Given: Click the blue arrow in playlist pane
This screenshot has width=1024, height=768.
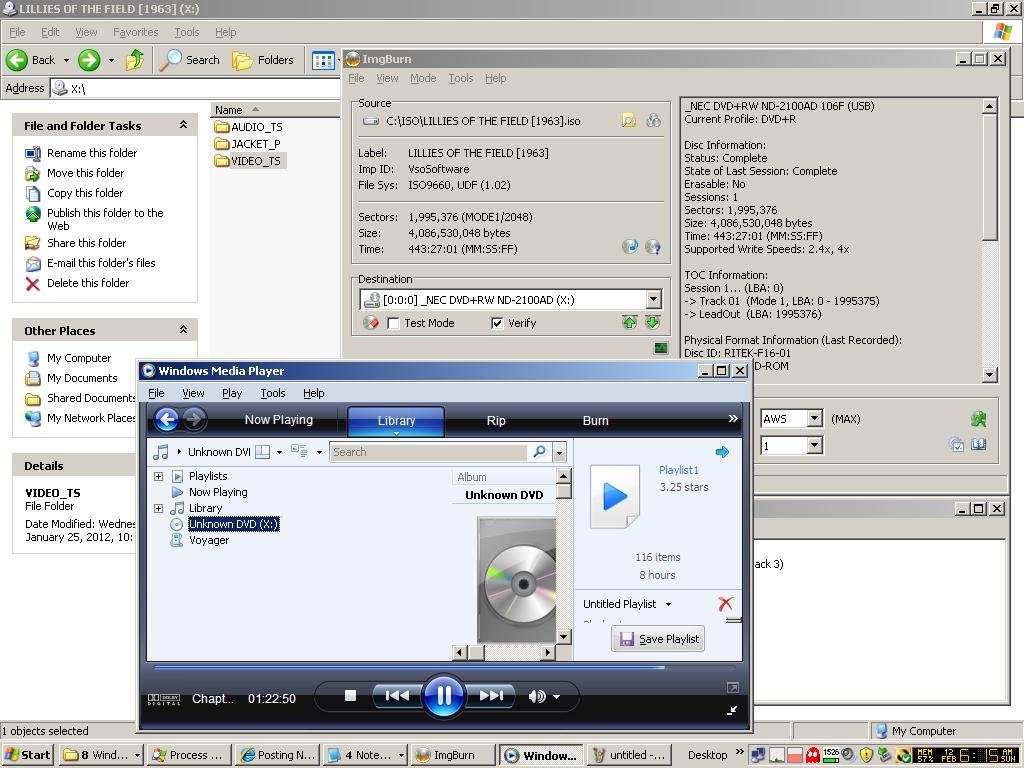Looking at the screenshot, I should point(722,452).
